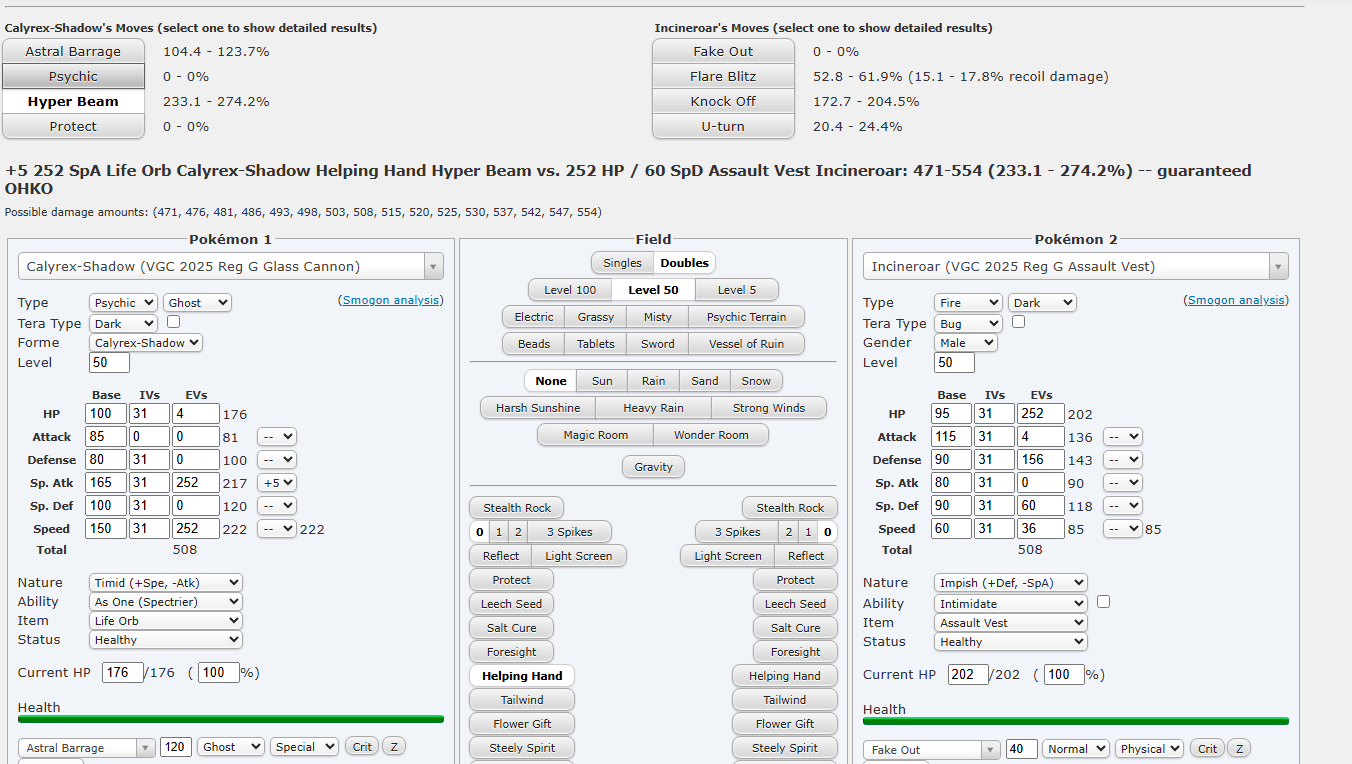
Task: Open Incineroar's Status dropdown
Action: pyautogui.click(x=1011, y=642)
